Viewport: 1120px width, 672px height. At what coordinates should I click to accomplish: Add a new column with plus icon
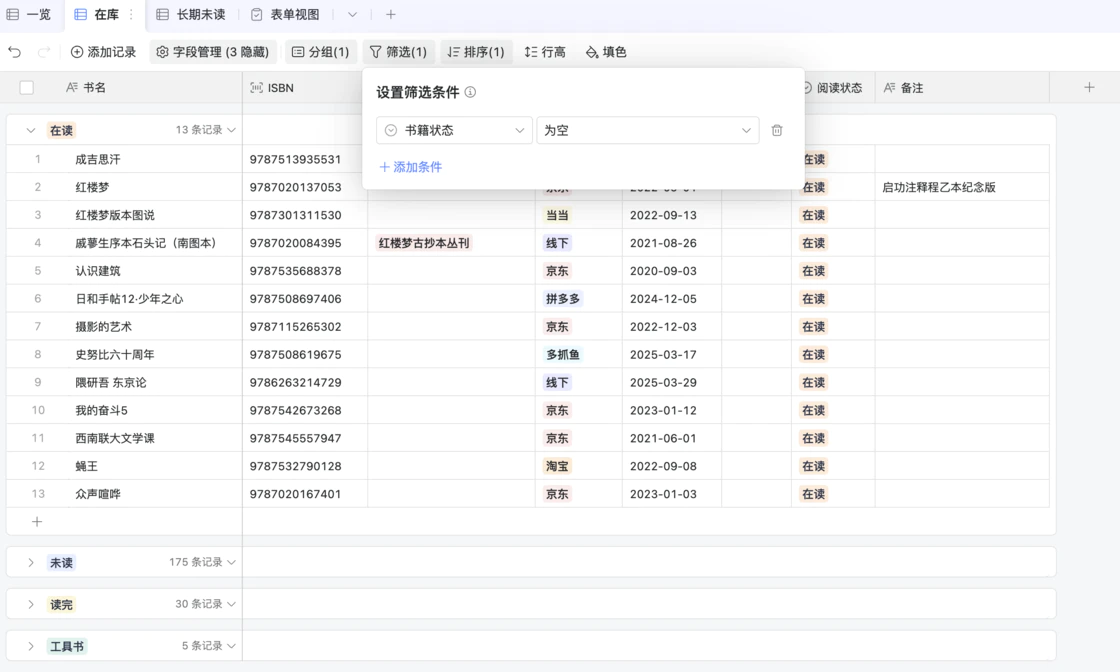1089,88
